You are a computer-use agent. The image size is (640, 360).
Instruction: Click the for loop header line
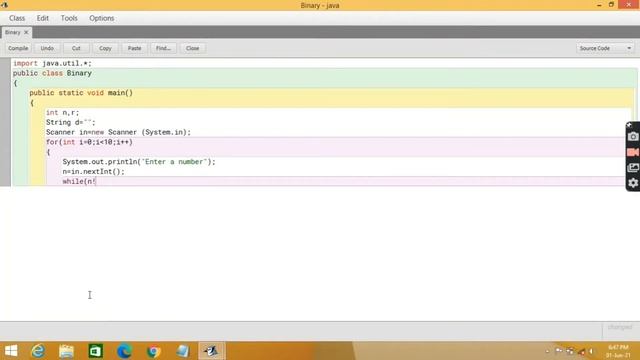pyautogui.click(x=89, y=142)
